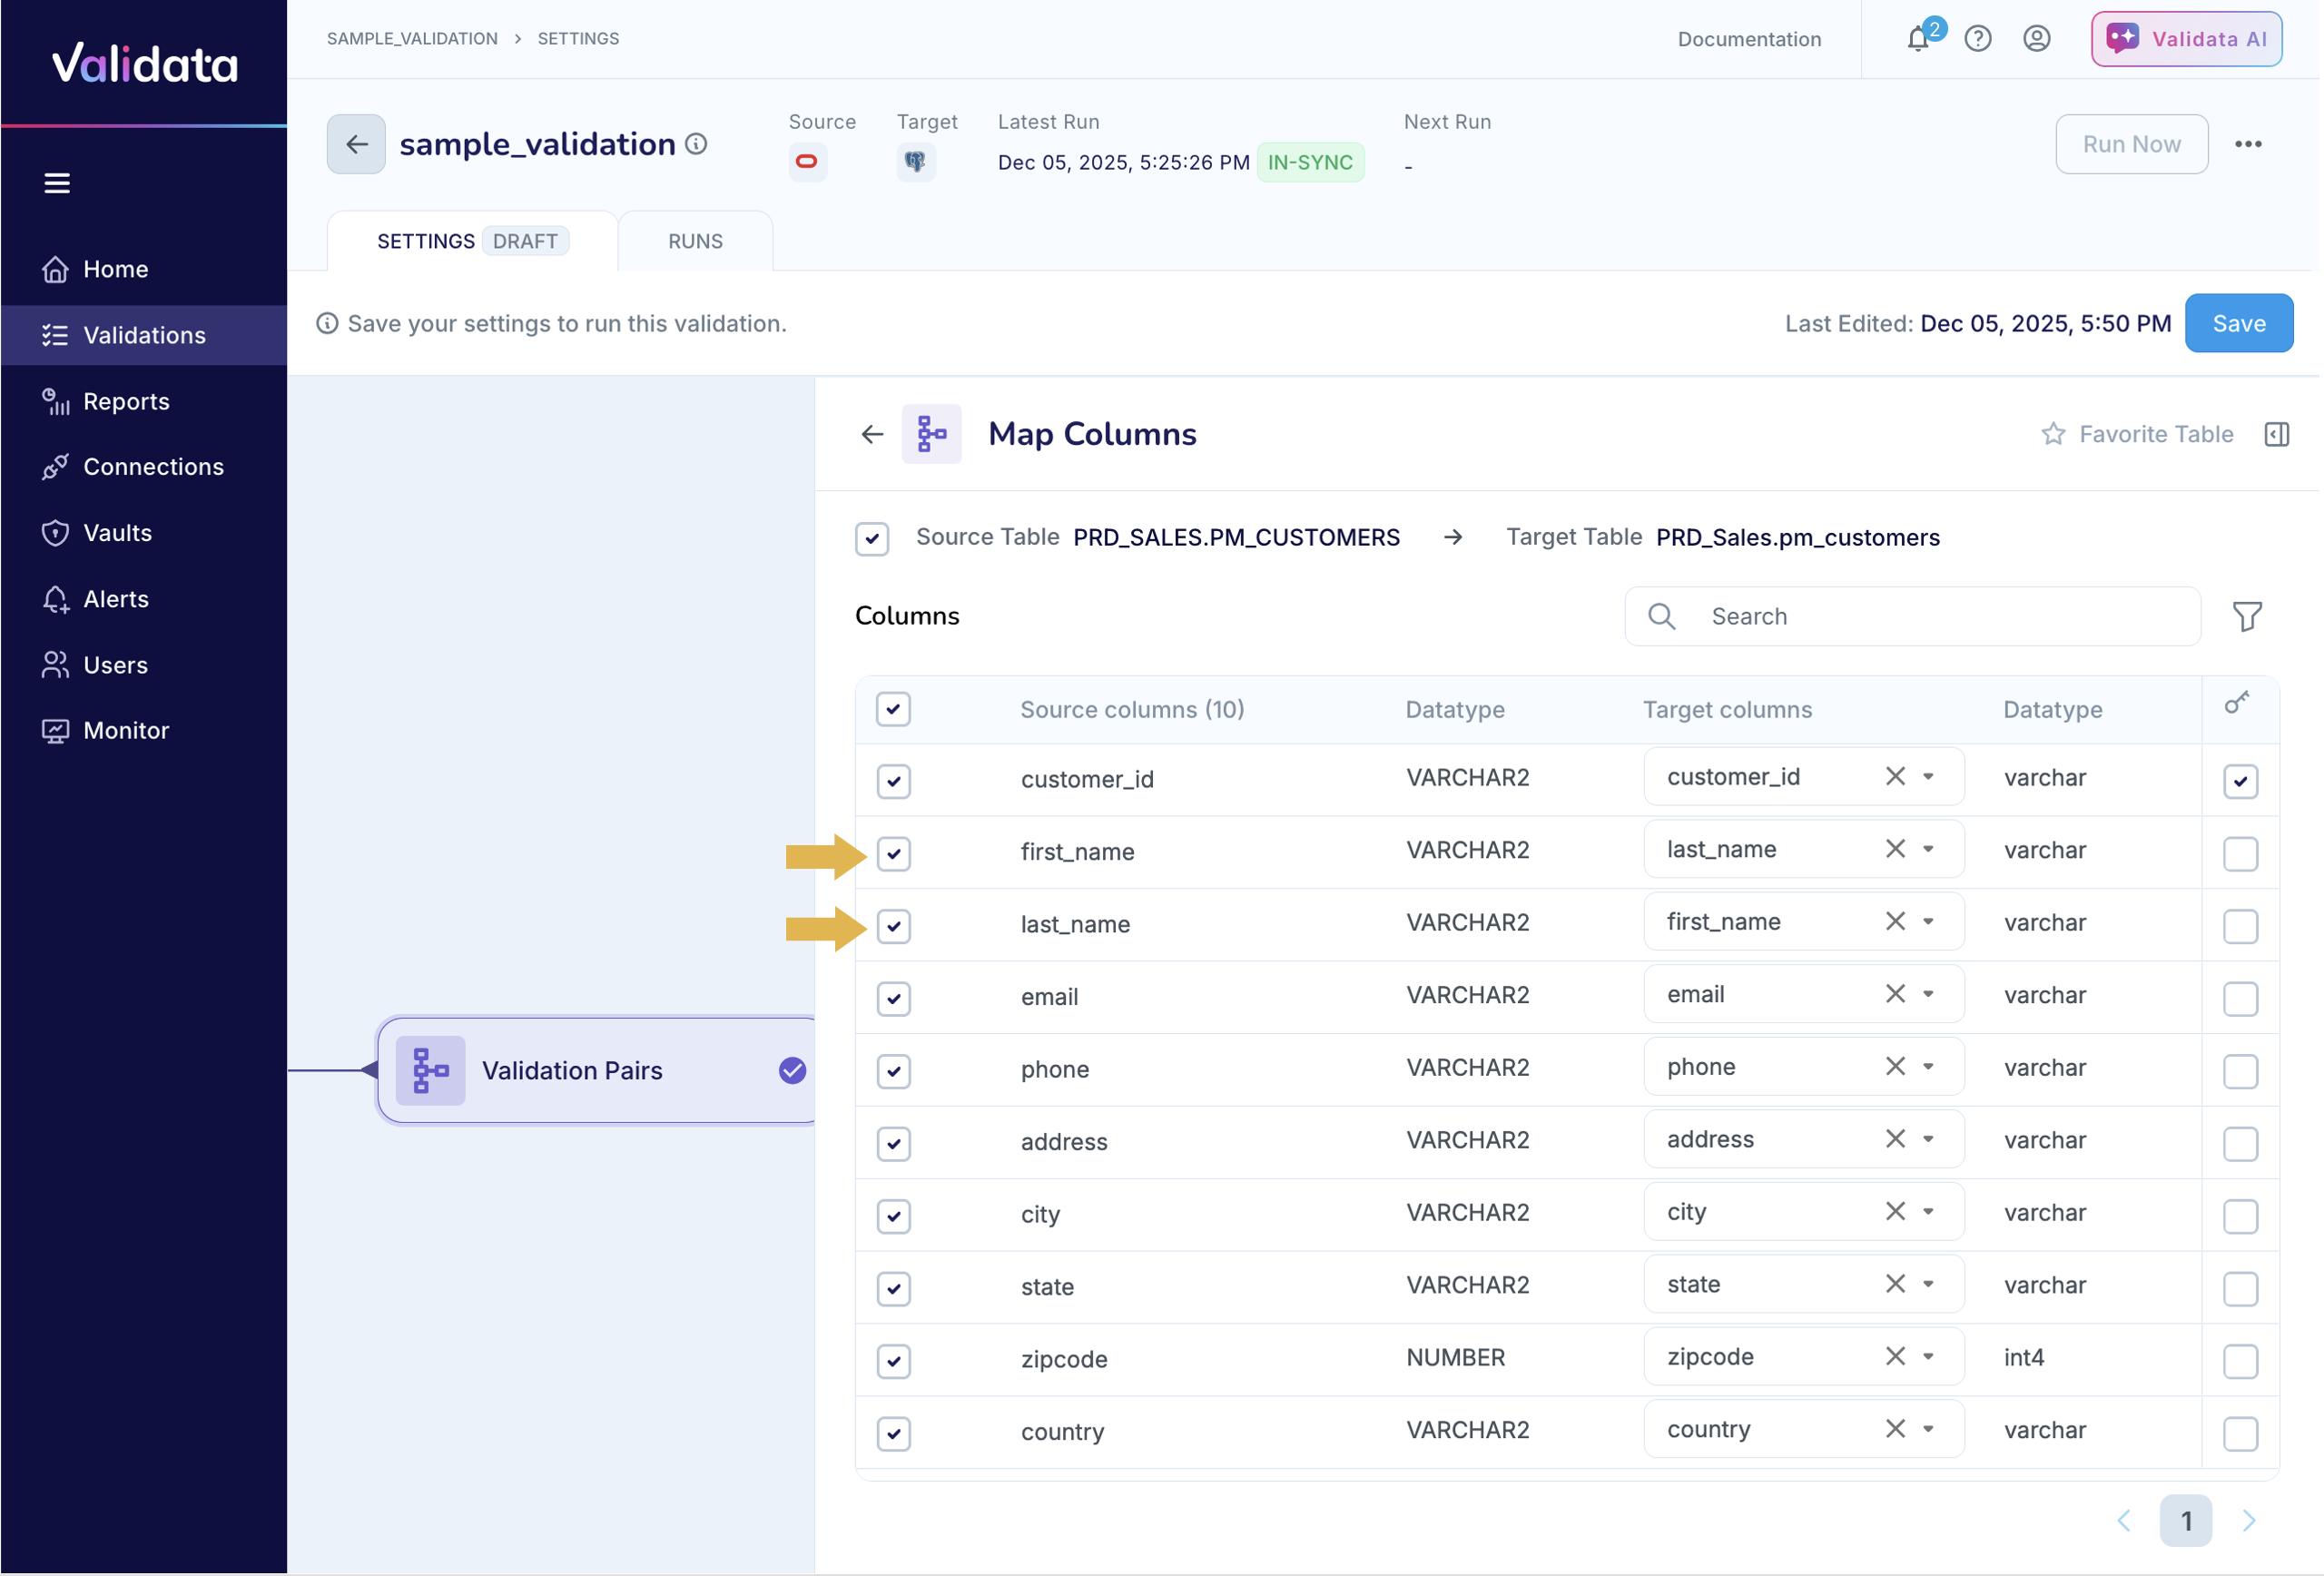This screenshot has height=1576, width=2324.
Task: Open the email target column dropdown
Action: (1928, 993)
